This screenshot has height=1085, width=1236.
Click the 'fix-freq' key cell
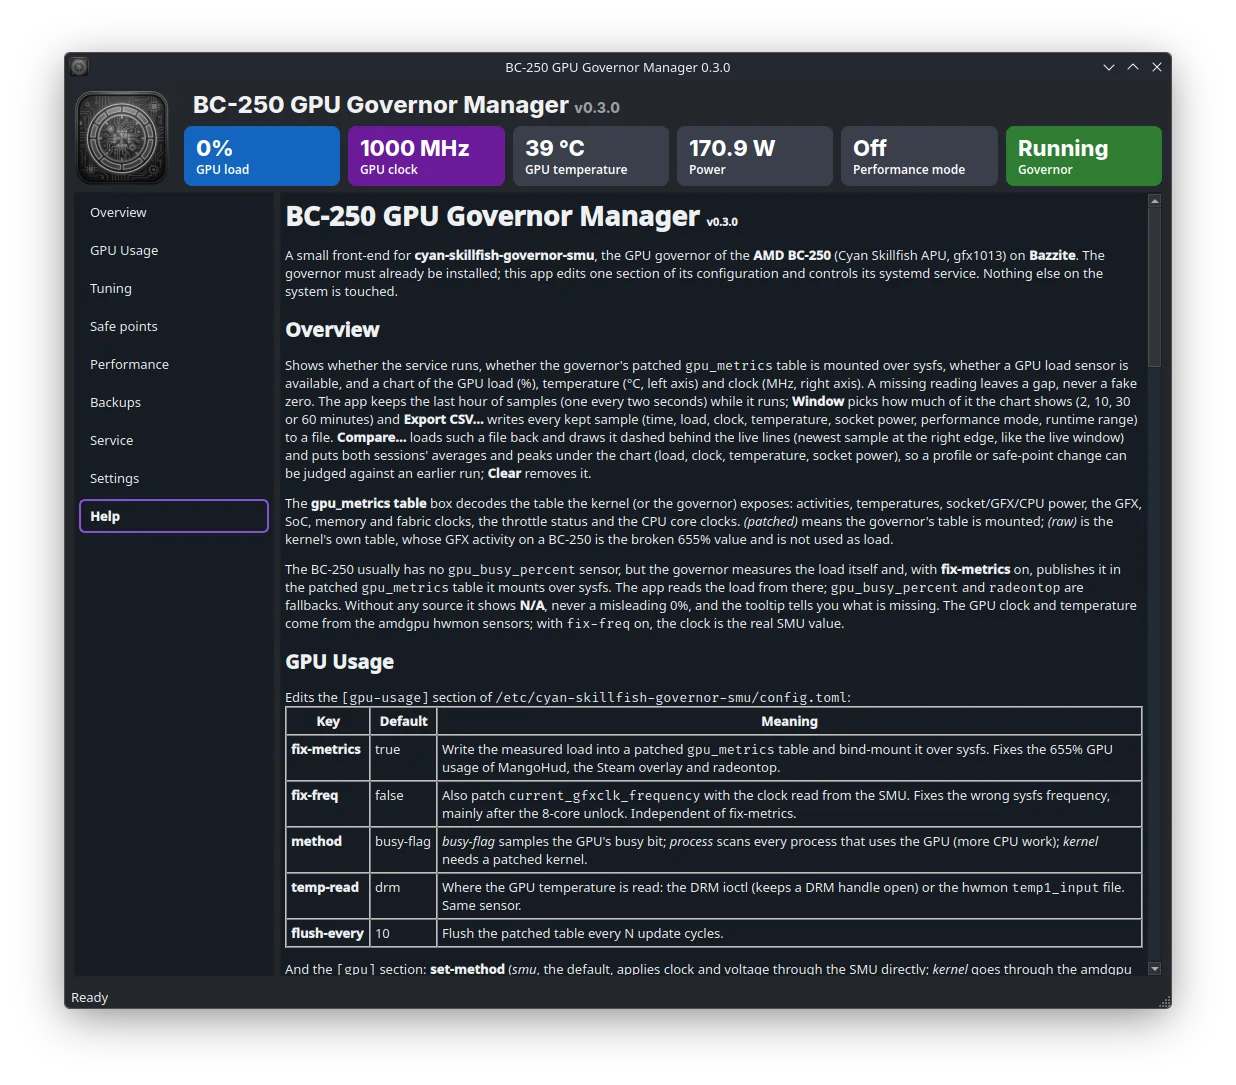pyautogui.click(x=328, y=804)
